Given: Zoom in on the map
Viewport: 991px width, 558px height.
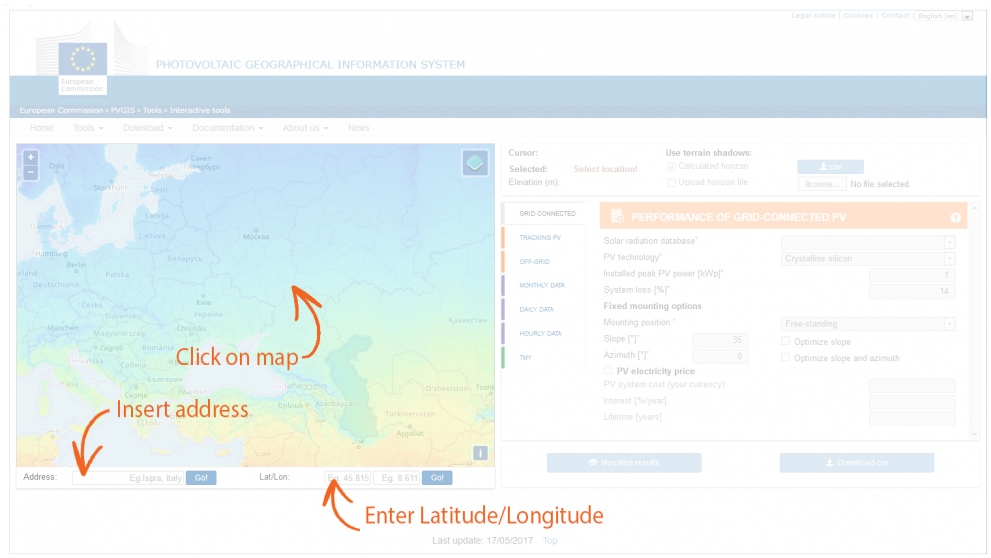Looking at the screenshot, I should 30,157.
